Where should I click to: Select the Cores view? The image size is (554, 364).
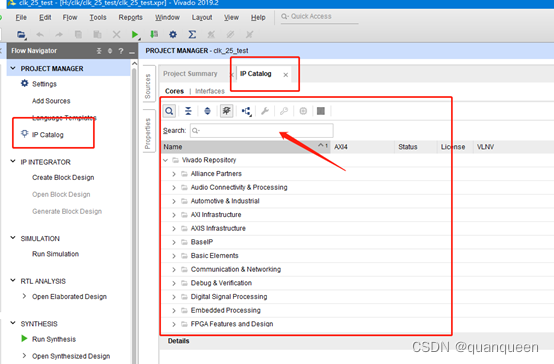point(174,91)
